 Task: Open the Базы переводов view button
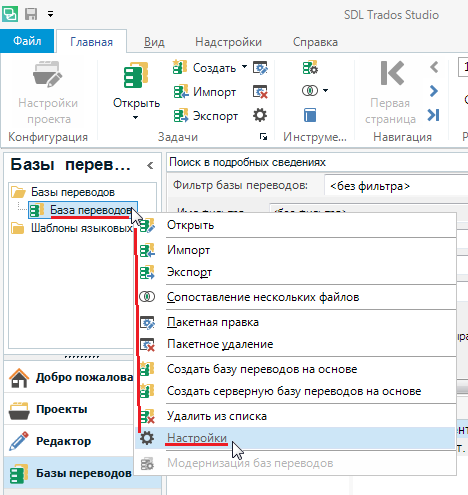(69, 473)
